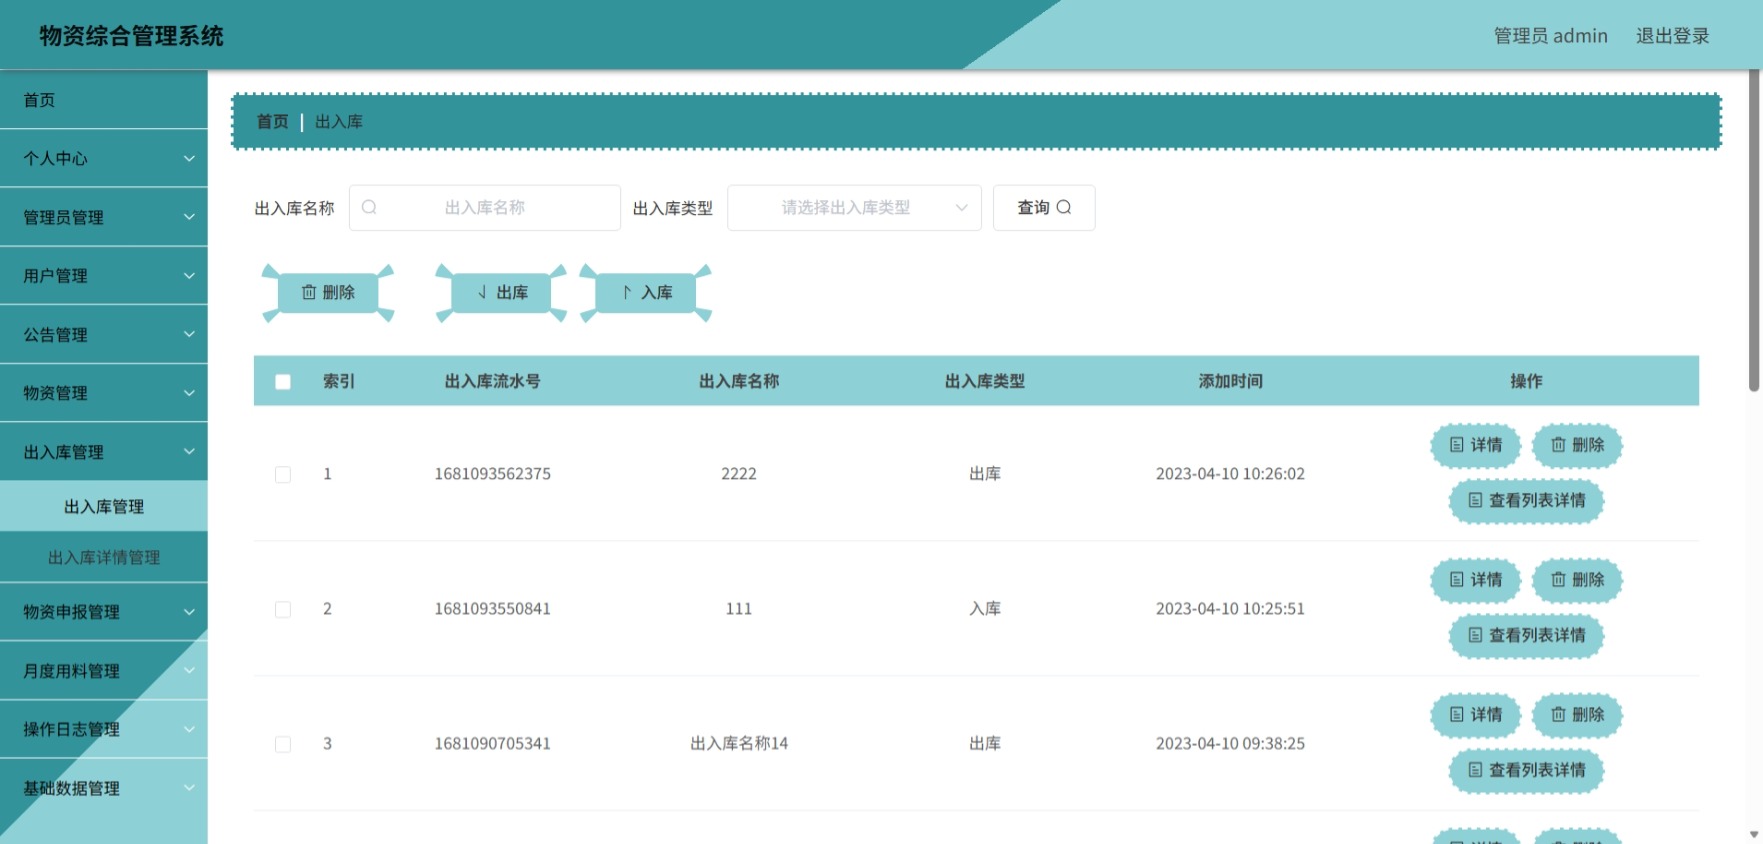Image resolution: width=1763 pixels, height=844 pixels.
Task: Click the trash icon on the top 删除 button
Action: click(x=309, y=292)
